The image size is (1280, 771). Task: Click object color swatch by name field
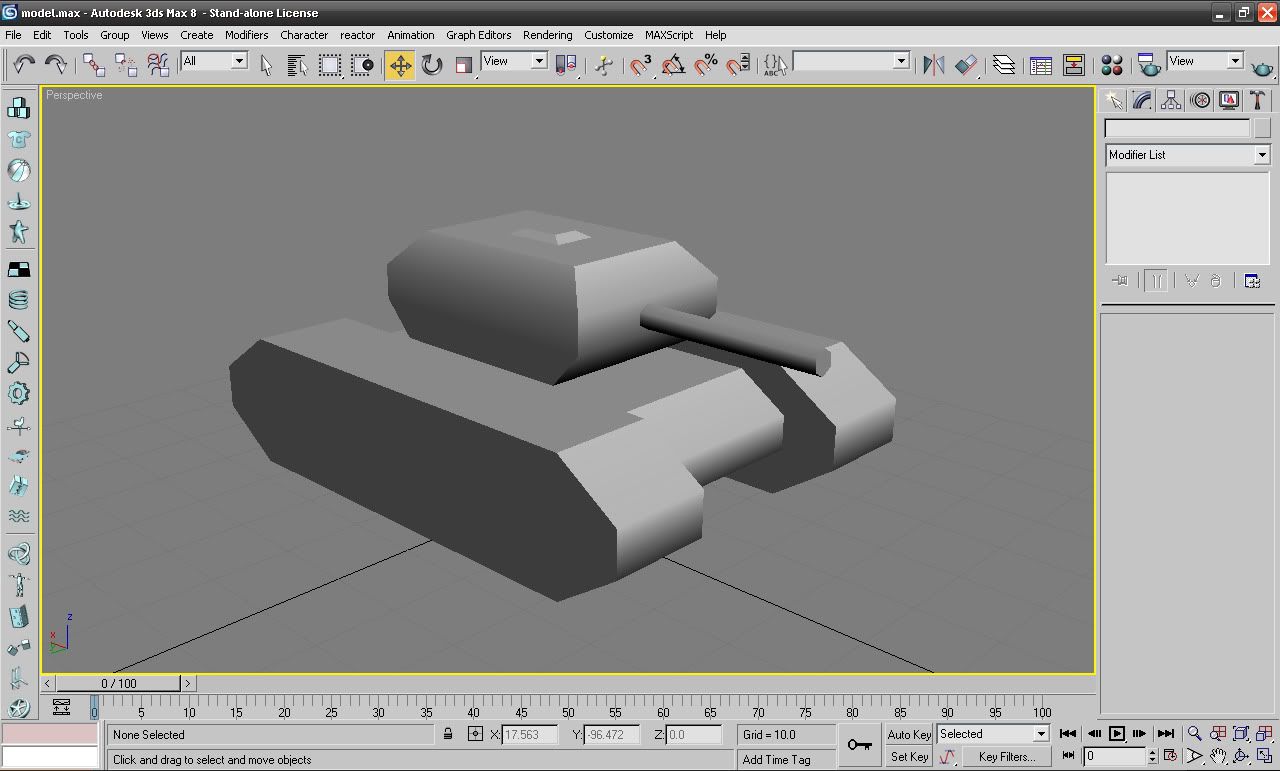[x=1261, y=129]
